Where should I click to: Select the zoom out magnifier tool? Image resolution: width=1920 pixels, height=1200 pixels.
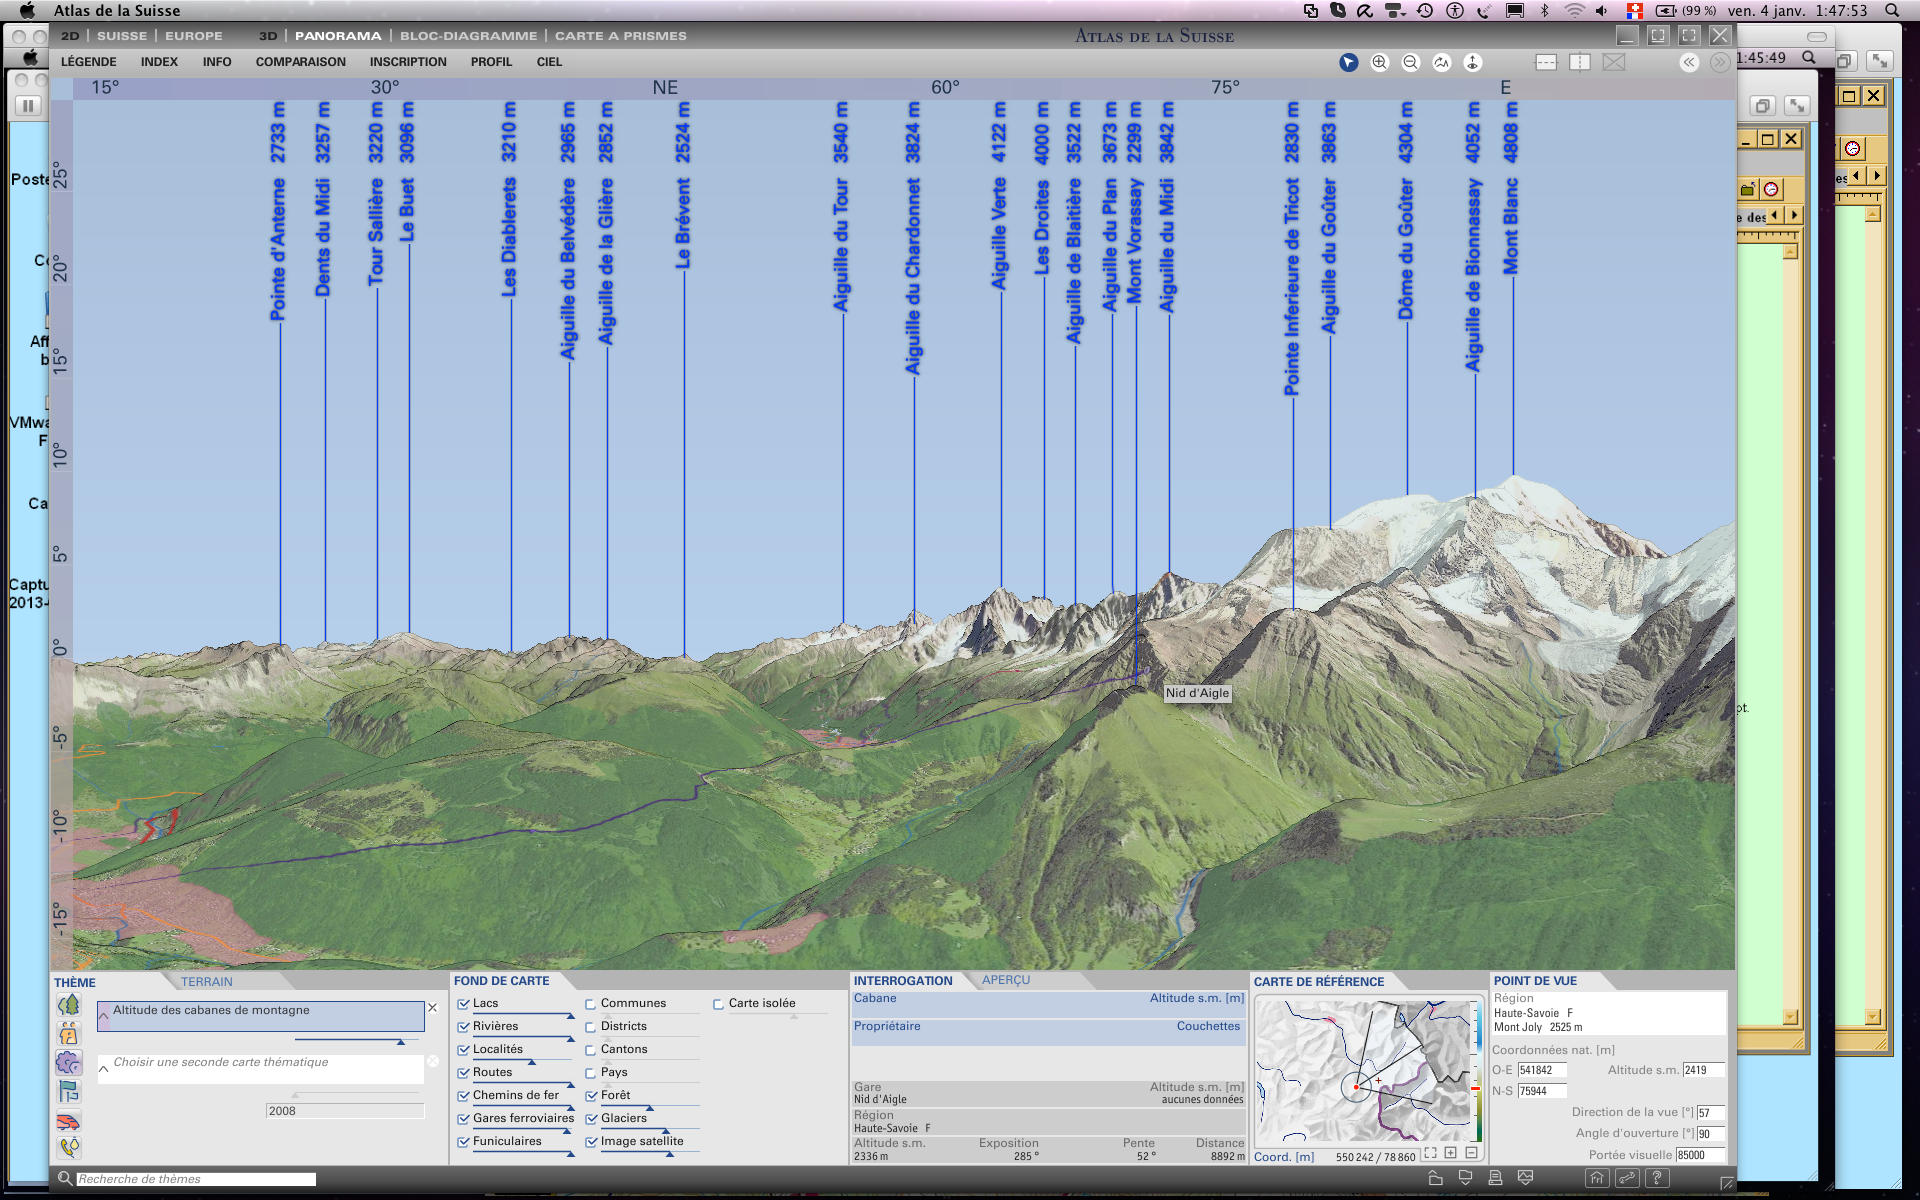click(1411, 62)
